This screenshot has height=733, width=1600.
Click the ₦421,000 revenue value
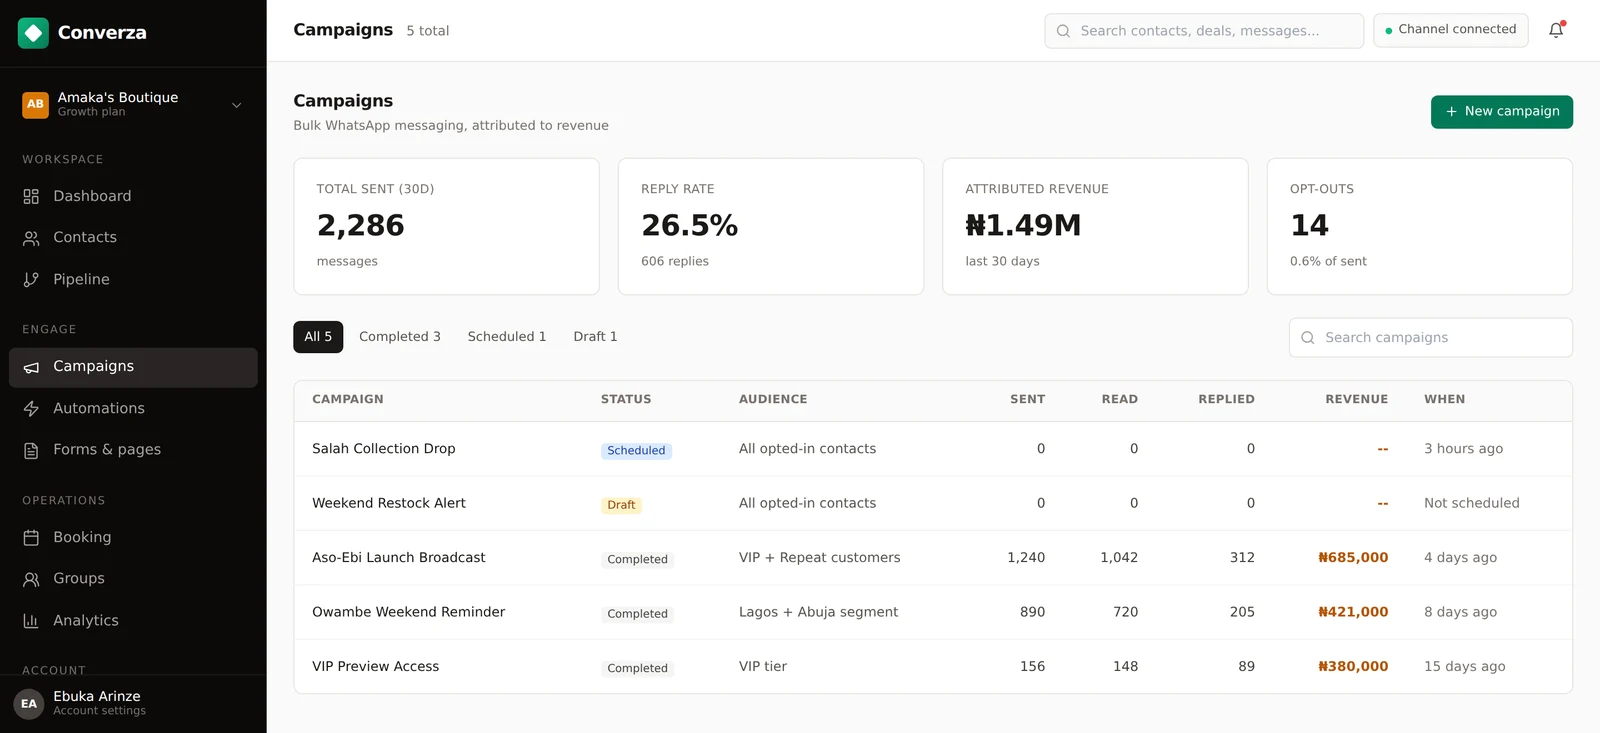click(x=1353, y=612)
